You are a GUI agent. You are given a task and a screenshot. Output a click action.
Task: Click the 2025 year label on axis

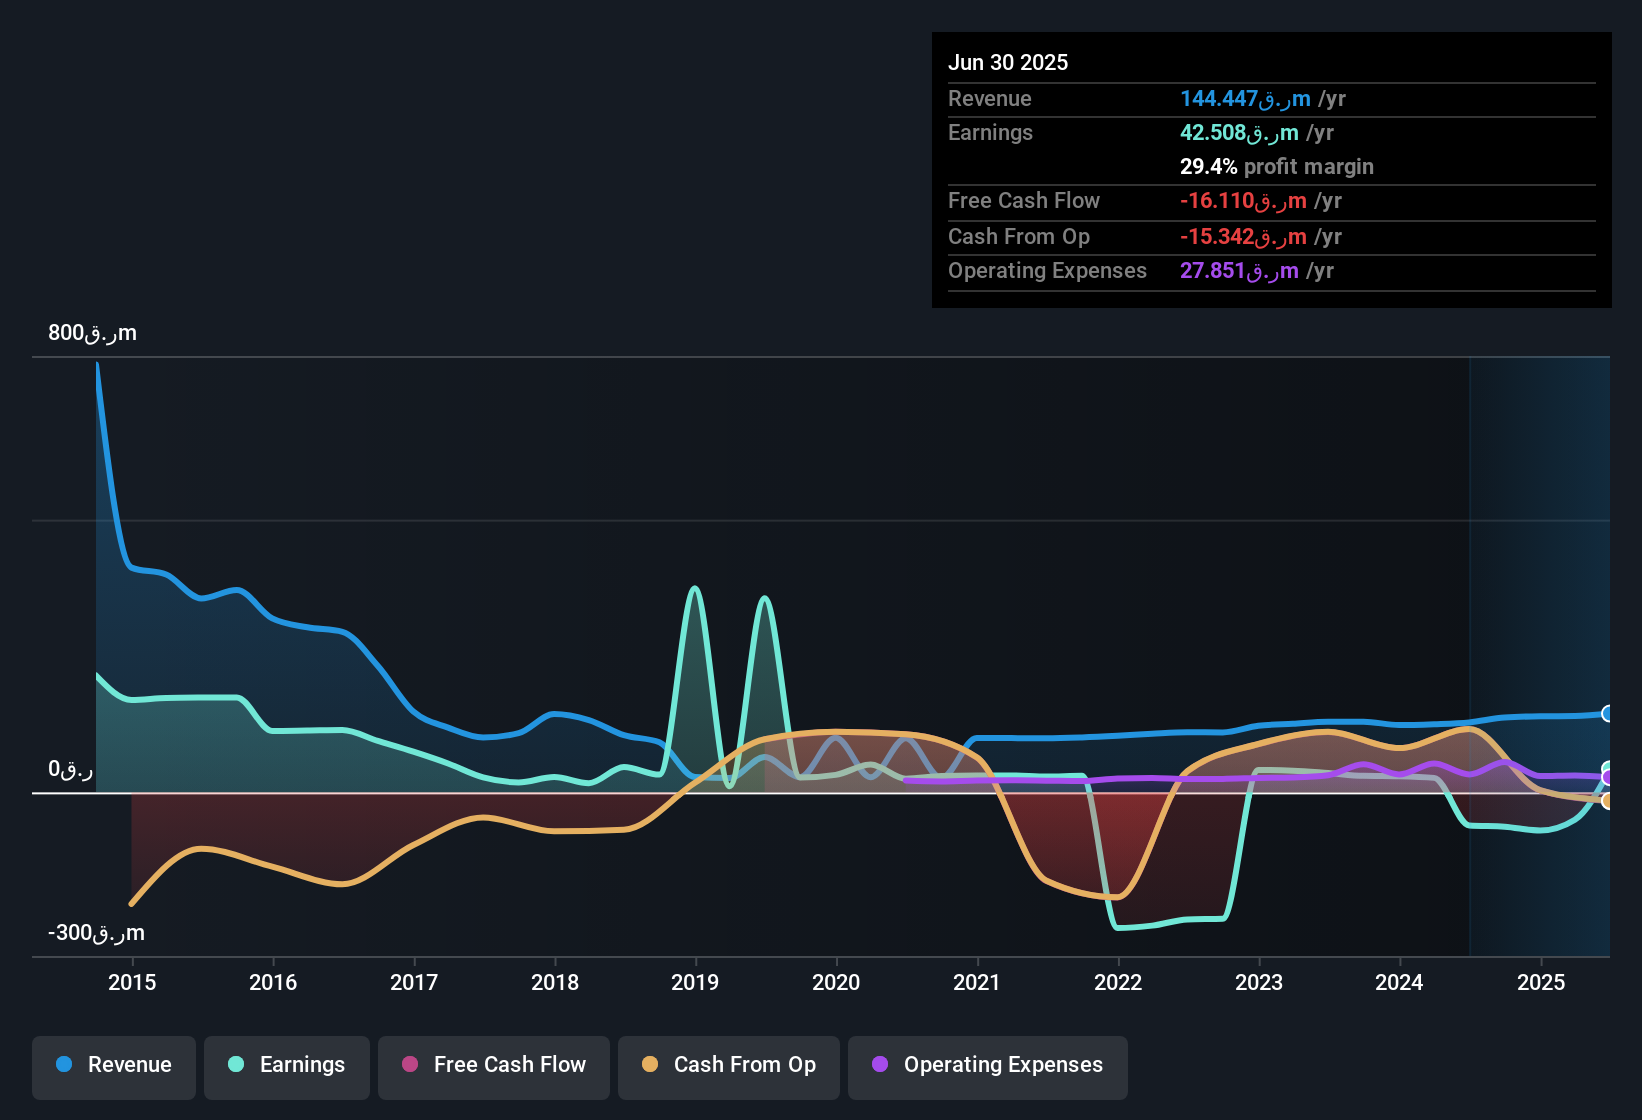click(1541, 982)
